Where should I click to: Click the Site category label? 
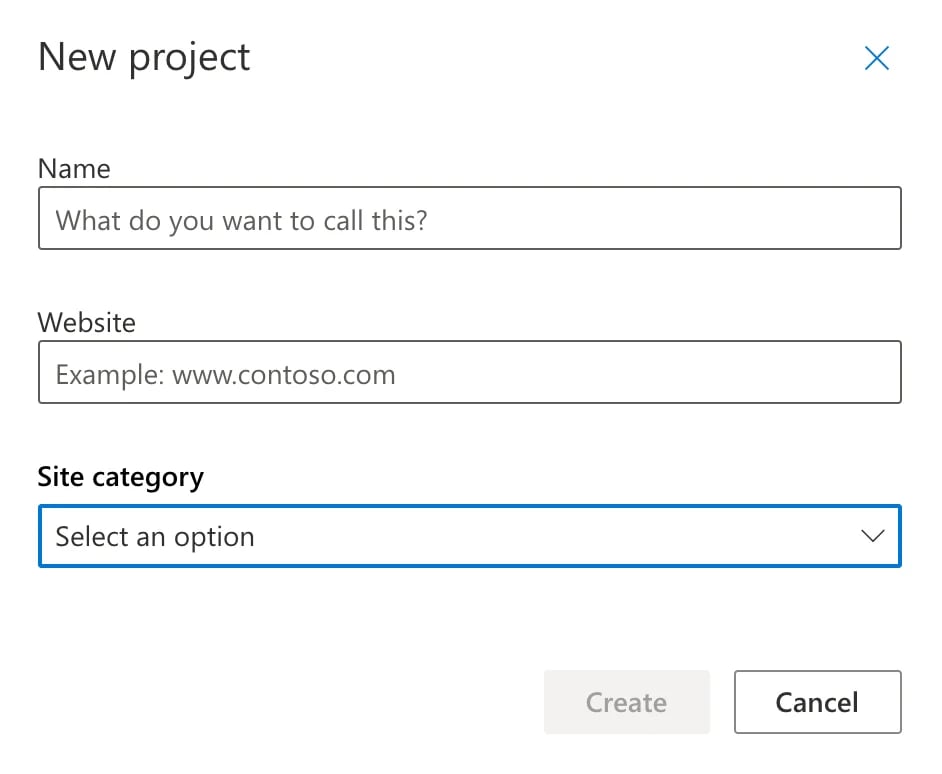point(120,477)
